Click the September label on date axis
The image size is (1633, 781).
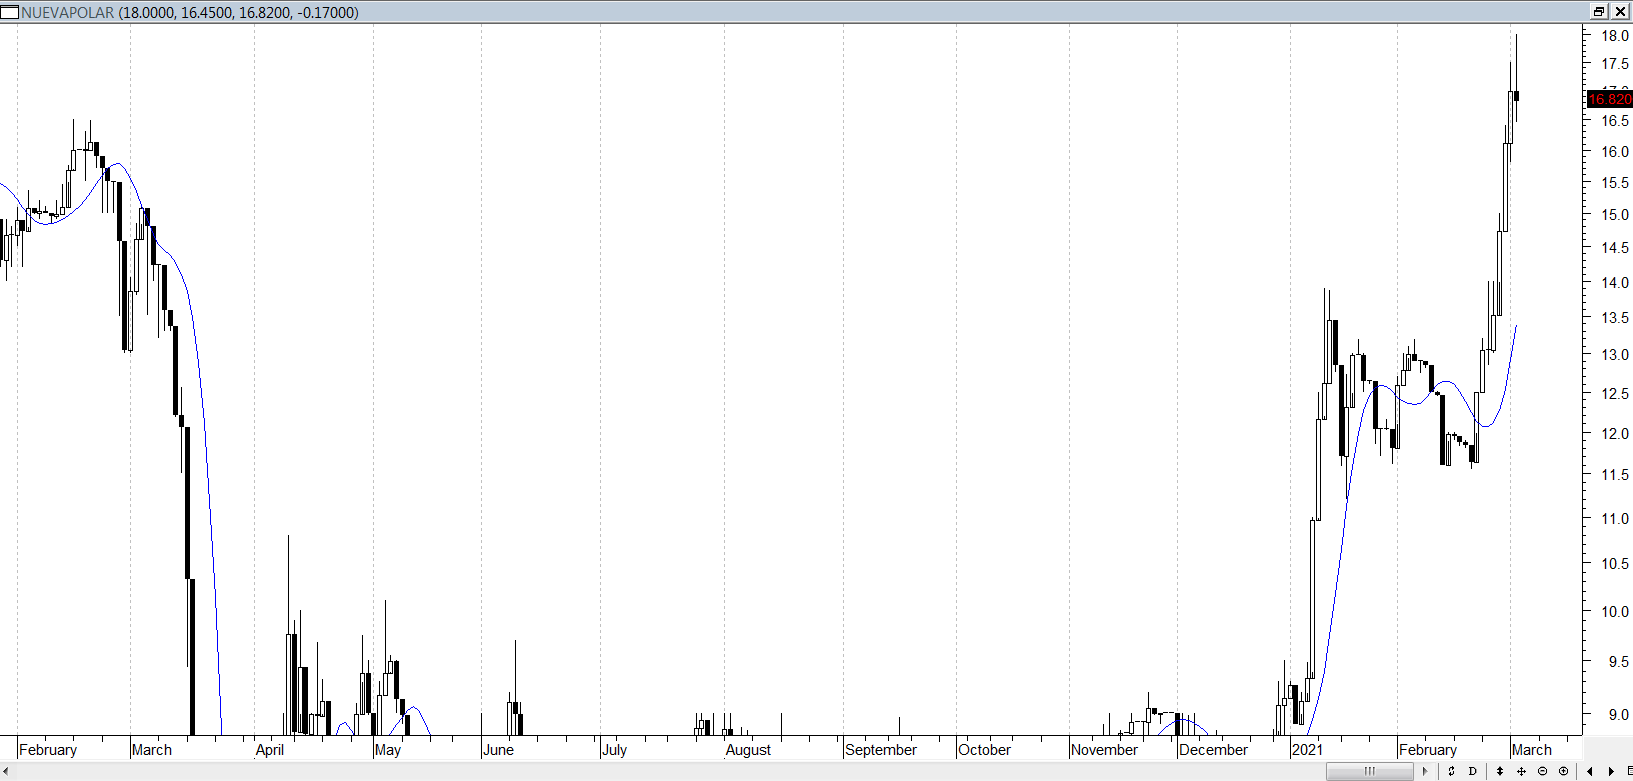pyautogui.click(x=881, y=750)
